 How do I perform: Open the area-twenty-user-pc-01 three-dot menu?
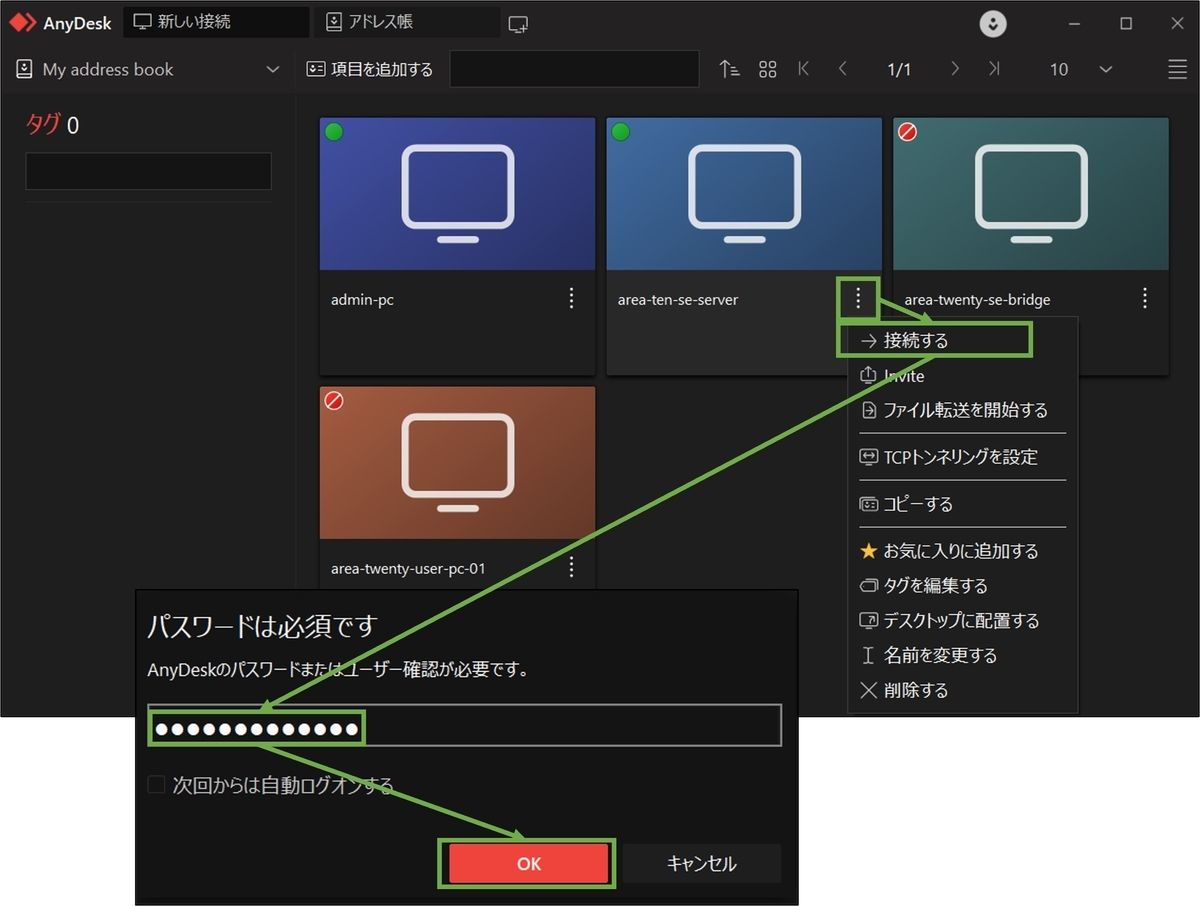click(572, 567)
